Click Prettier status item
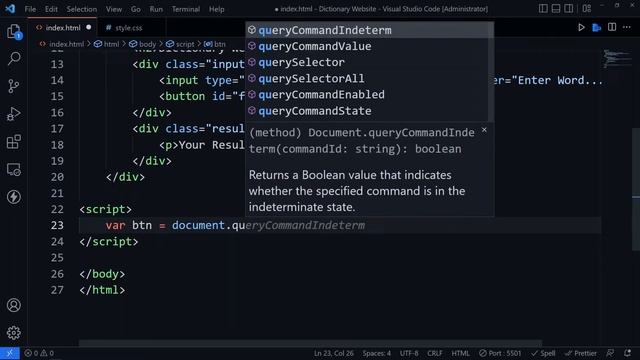This screenshot has height=360, width=640. tap(580, 353)
